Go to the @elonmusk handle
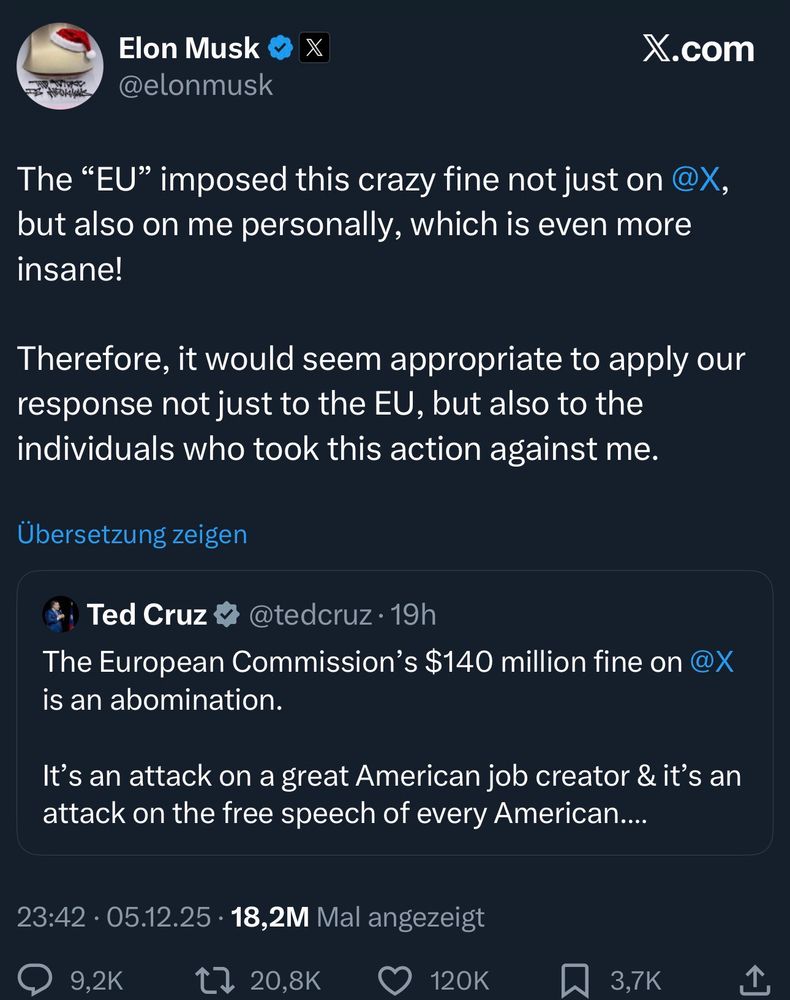The image size is (790, 1000). coord(196,85)
